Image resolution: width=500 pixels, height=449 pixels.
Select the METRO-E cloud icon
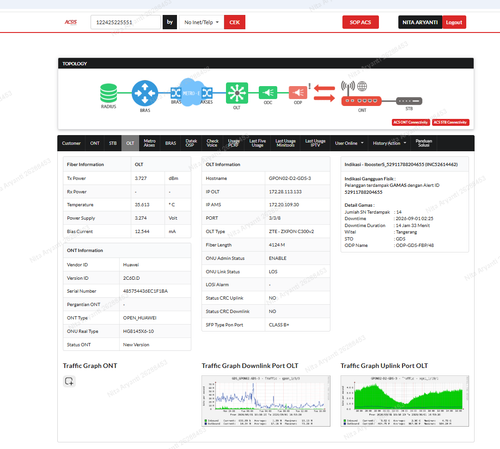[x=191, y=92]
